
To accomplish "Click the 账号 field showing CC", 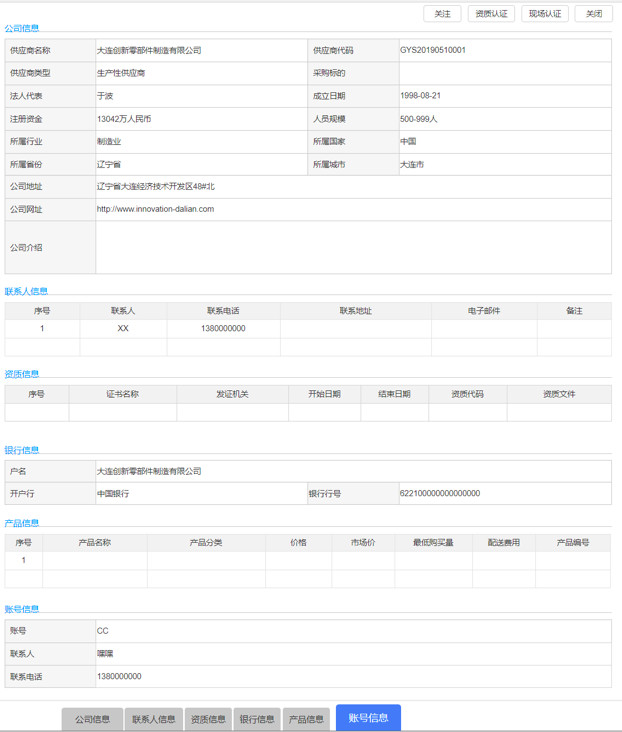I will pyautogui.click(x=352, y=631).
